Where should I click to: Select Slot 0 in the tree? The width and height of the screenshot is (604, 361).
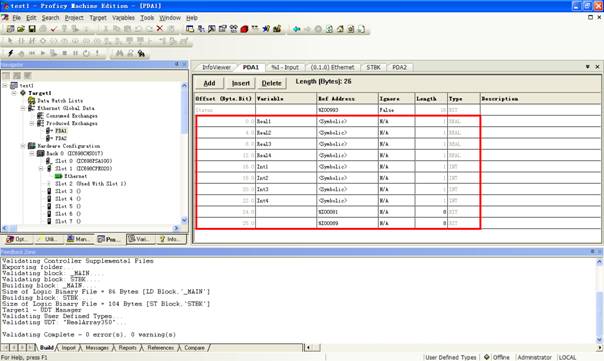click(x=83, y=161)
